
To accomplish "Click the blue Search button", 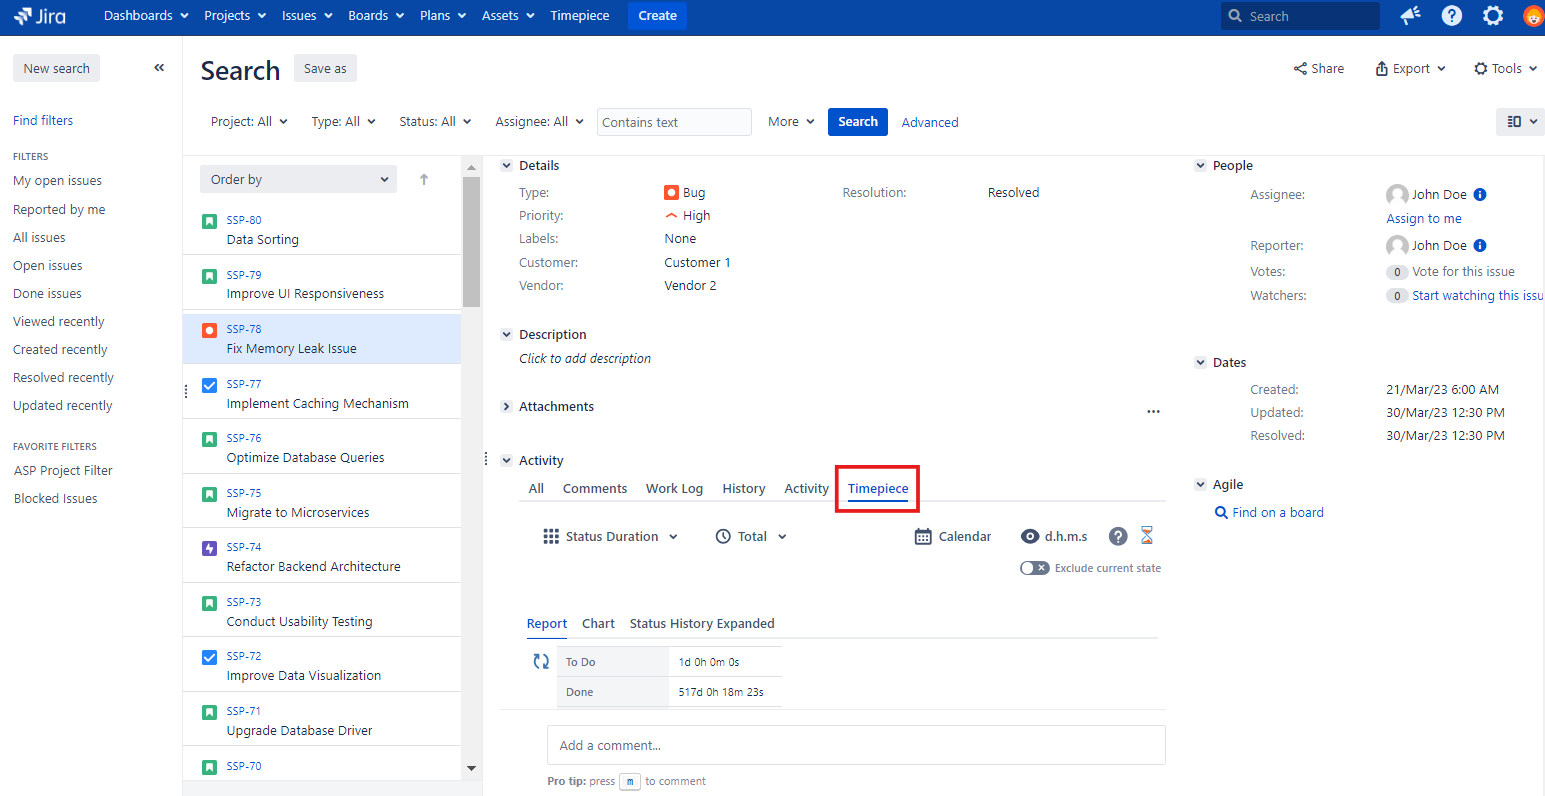I will (x=857, y=122).
